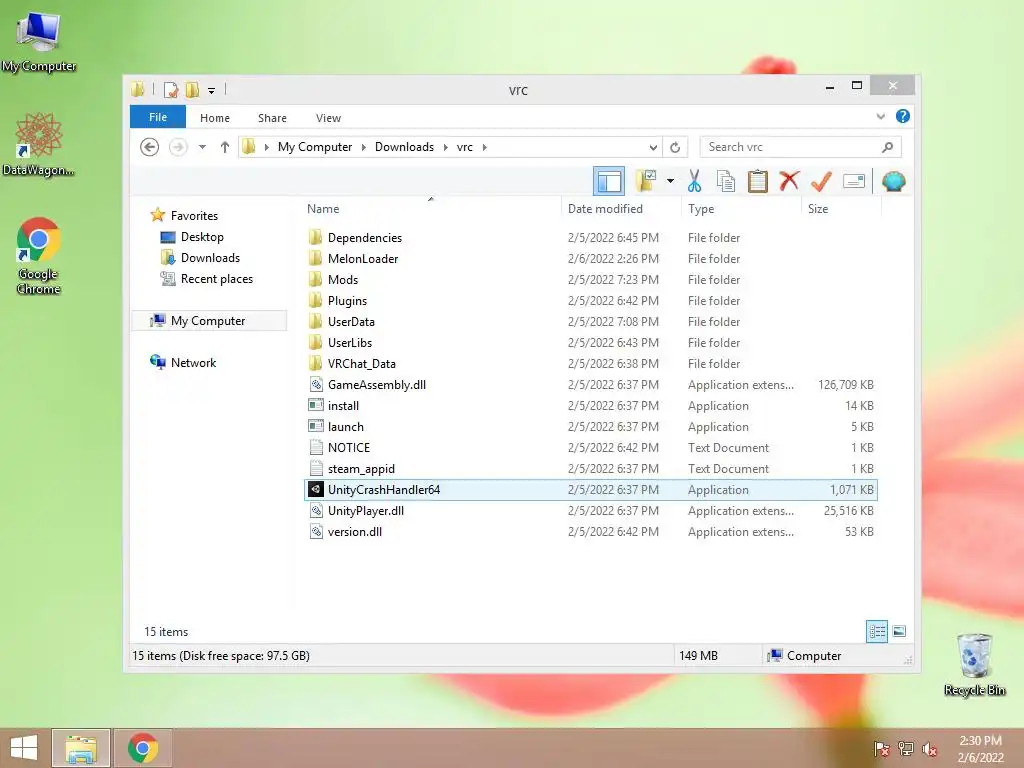Open Customize Quick Access Toolbar dropdown
Viewport: 1024px width, 768px height.
[212, 90]
